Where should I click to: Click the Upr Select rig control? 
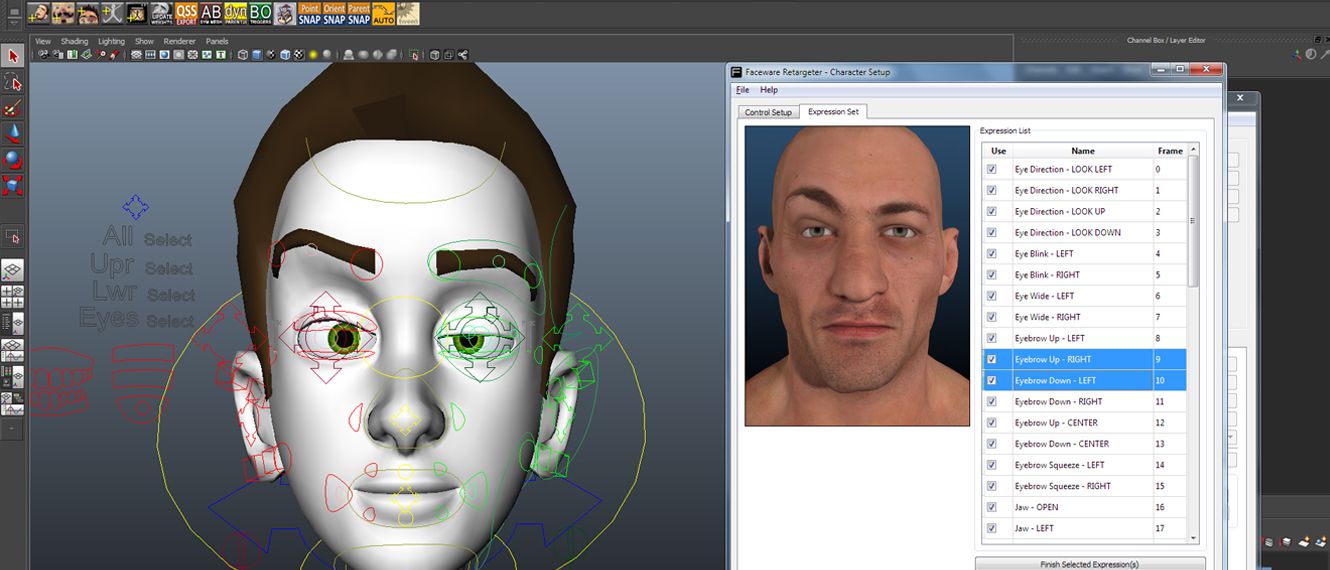142,266
